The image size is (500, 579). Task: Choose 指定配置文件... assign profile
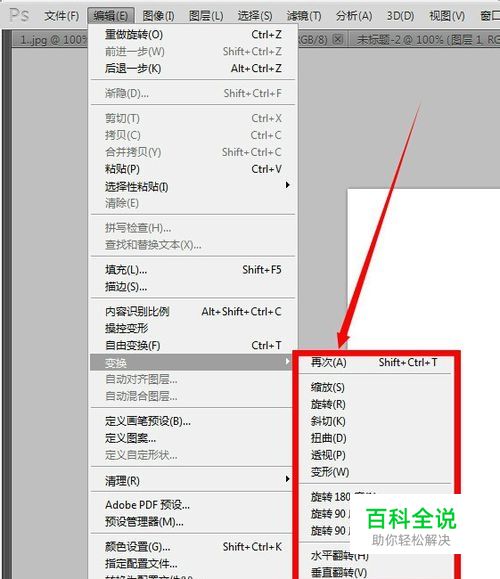[x=191, y=563]
